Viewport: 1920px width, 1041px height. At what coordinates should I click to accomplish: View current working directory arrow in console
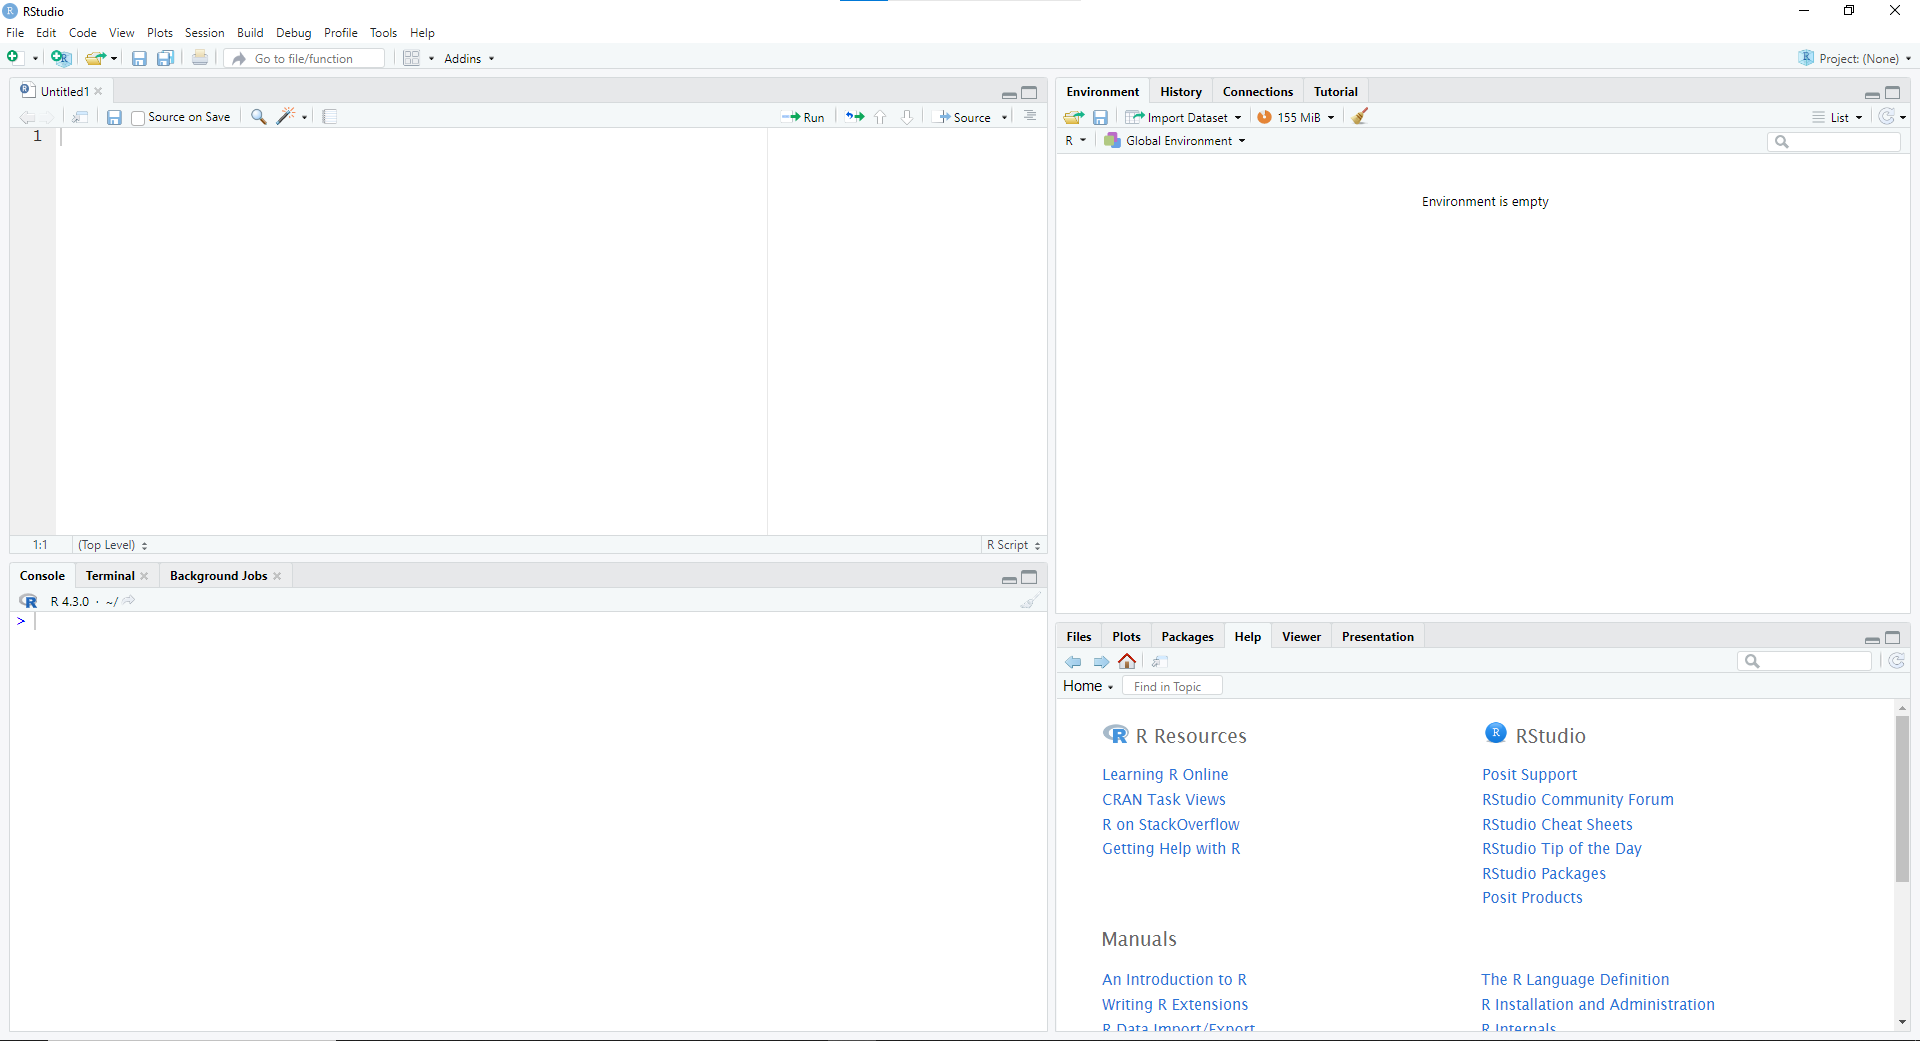coord(129,600)
